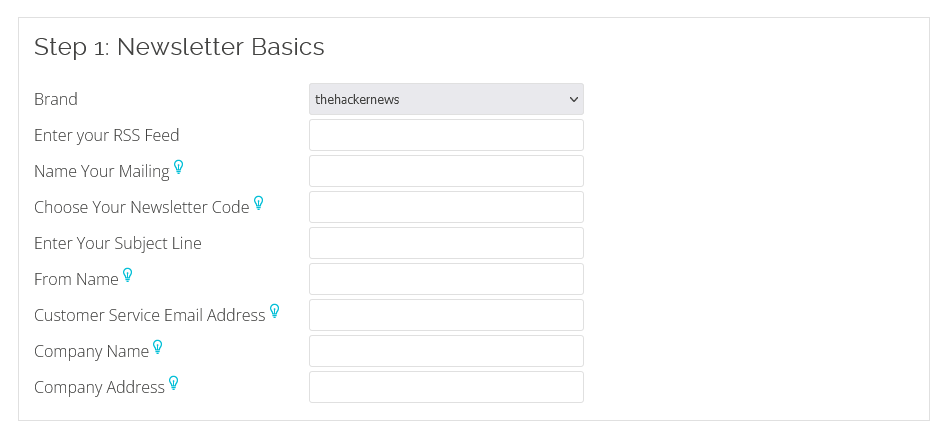The width and height of the screenshot is (945, 444).
Task: Click the Customer Service Email Address field
Action: [x=446, y=315]
